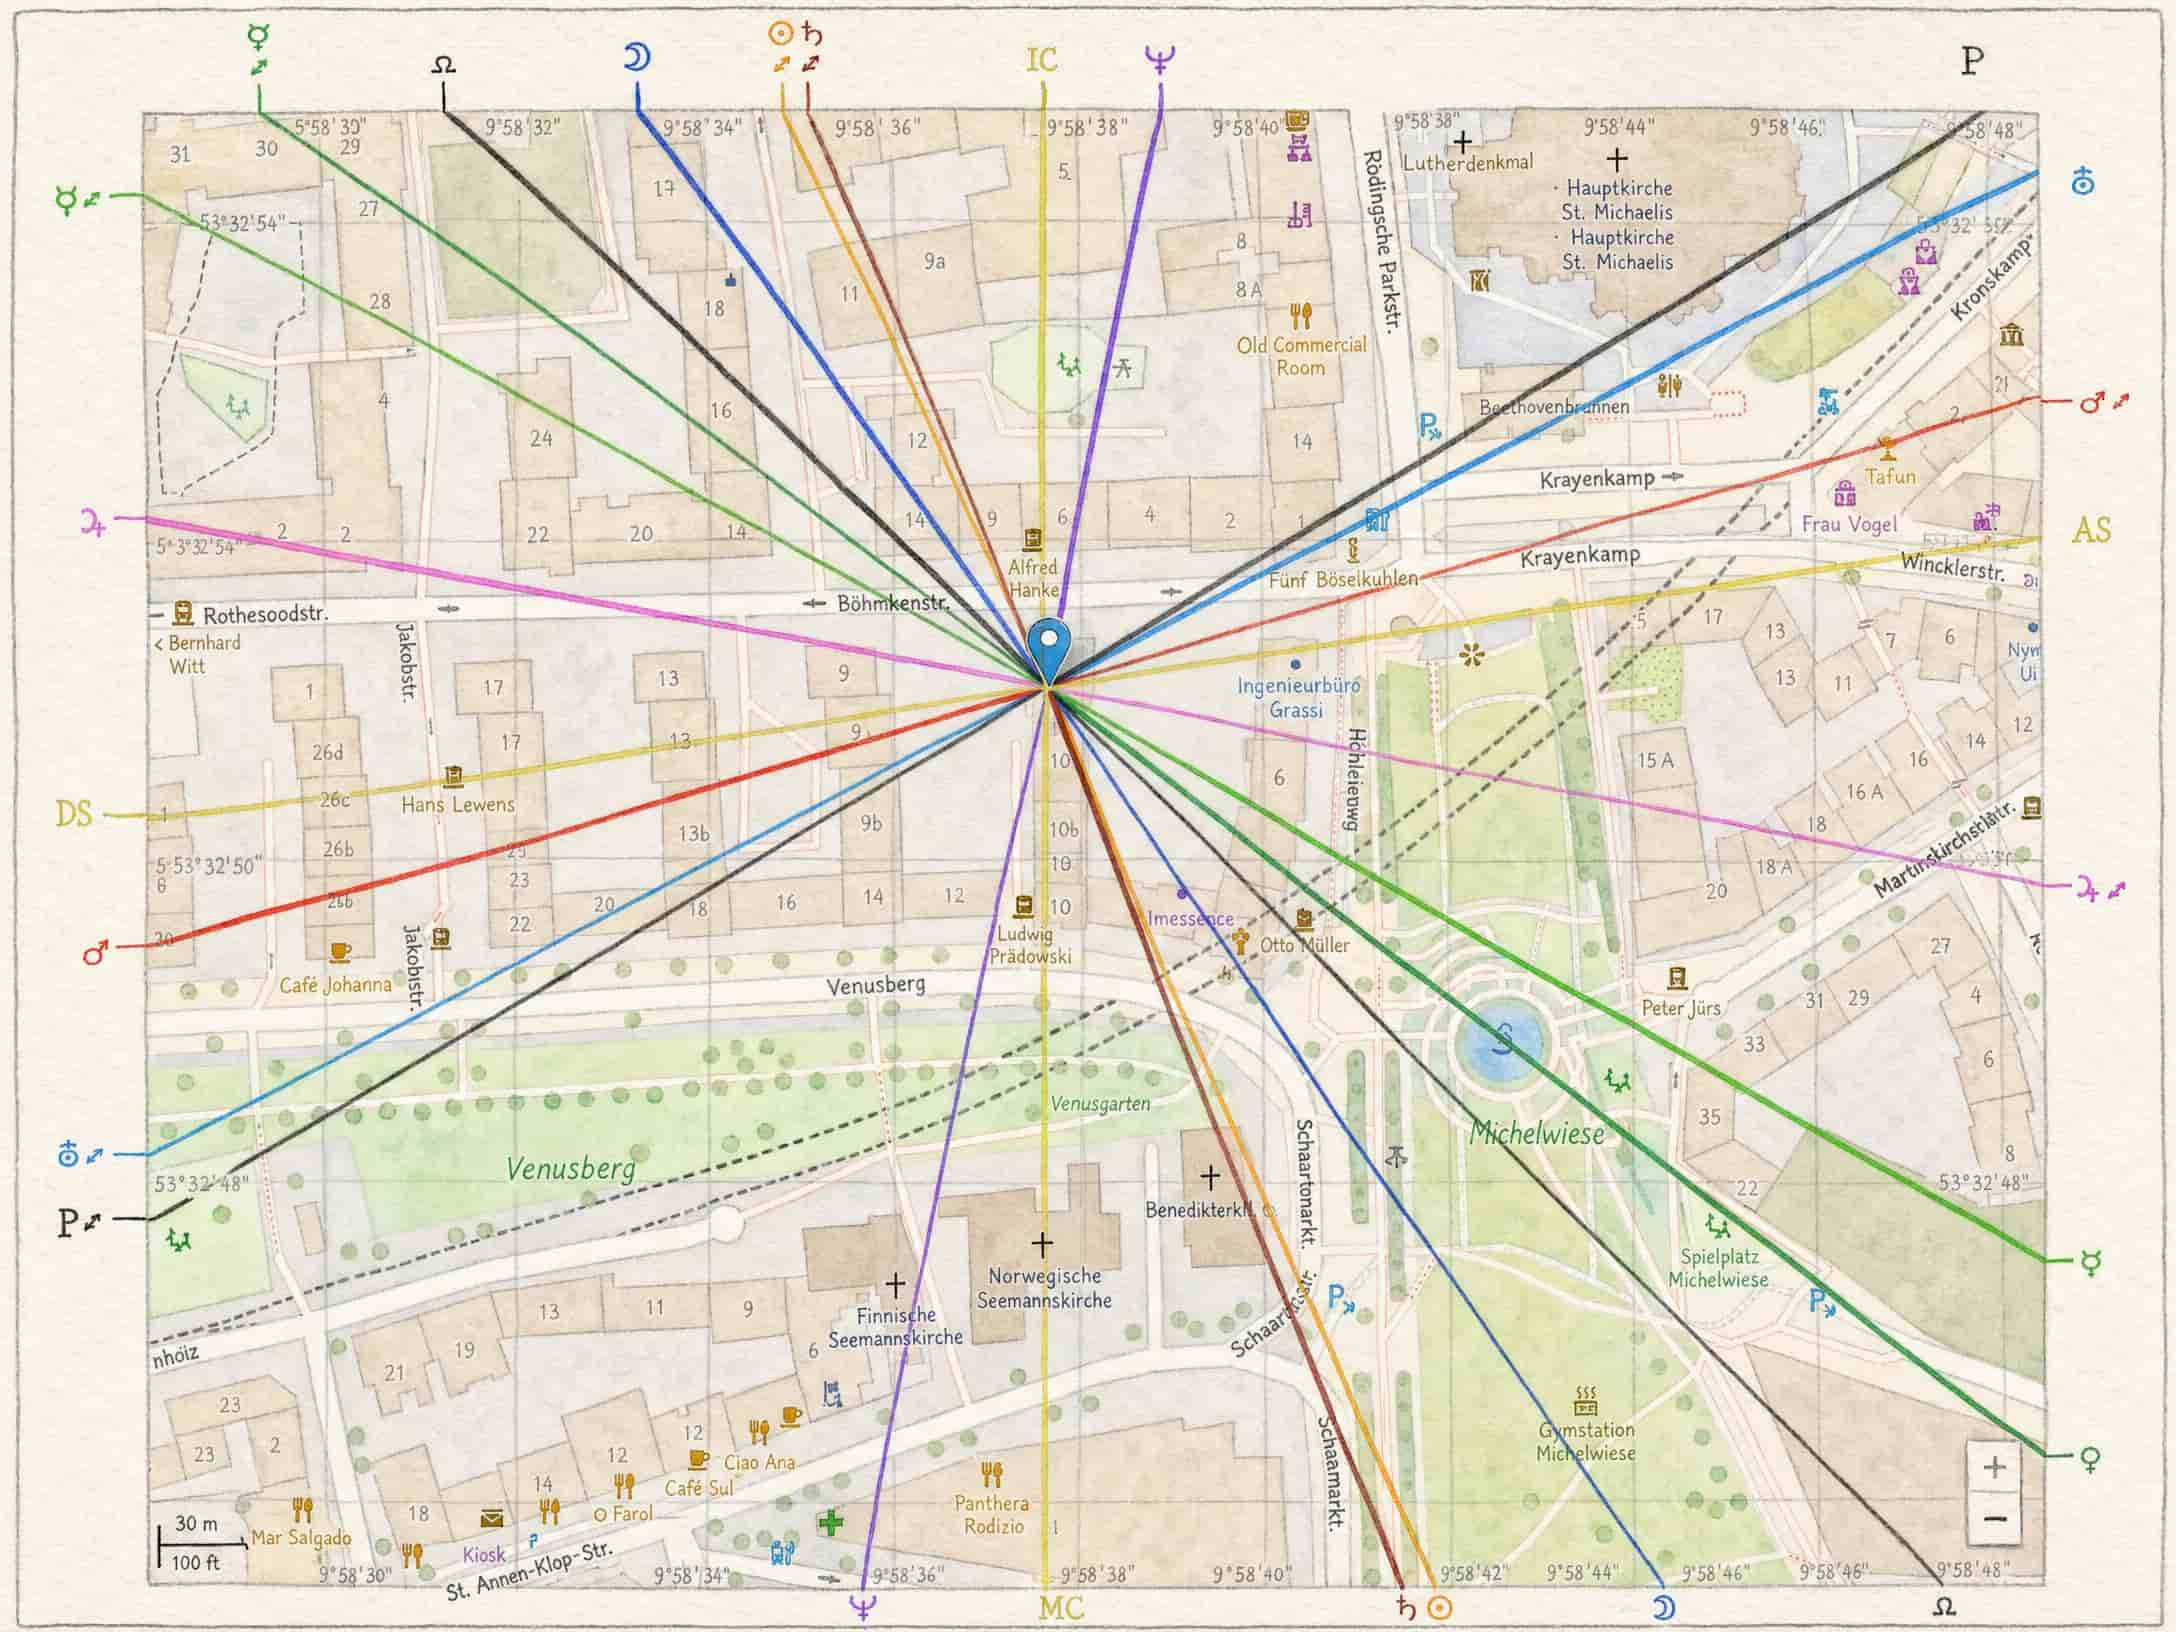Select the green Mercury symbol at the top edge

pos(258,38)
